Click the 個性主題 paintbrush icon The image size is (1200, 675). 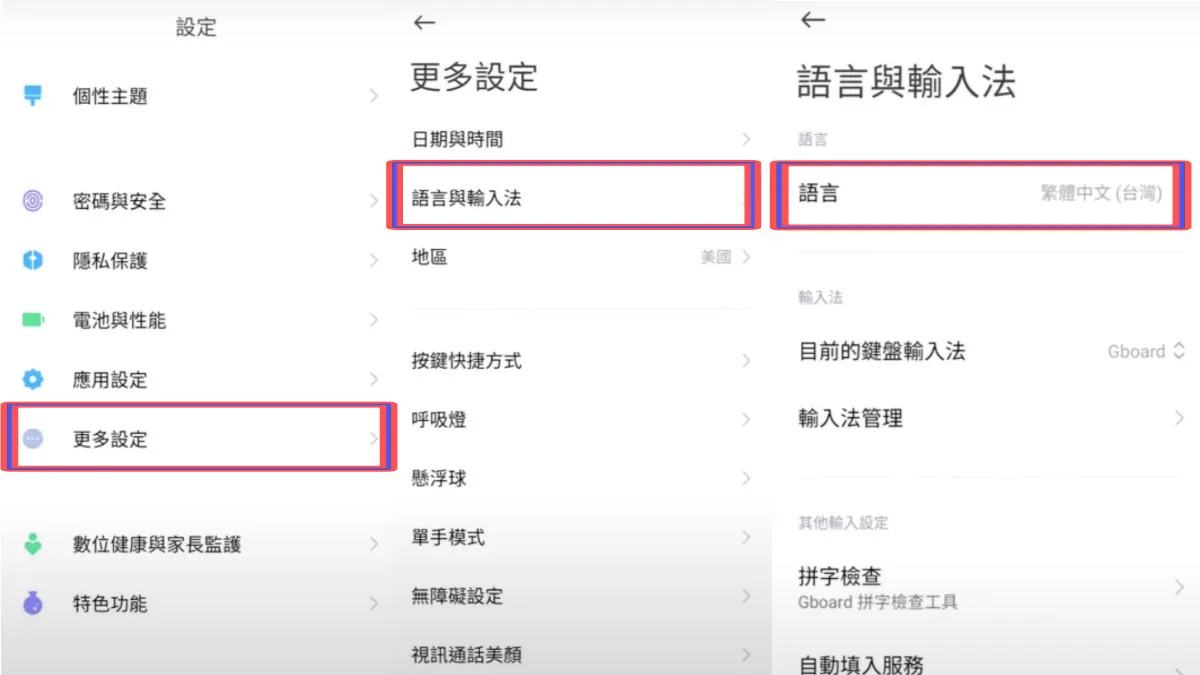(33, 96)
